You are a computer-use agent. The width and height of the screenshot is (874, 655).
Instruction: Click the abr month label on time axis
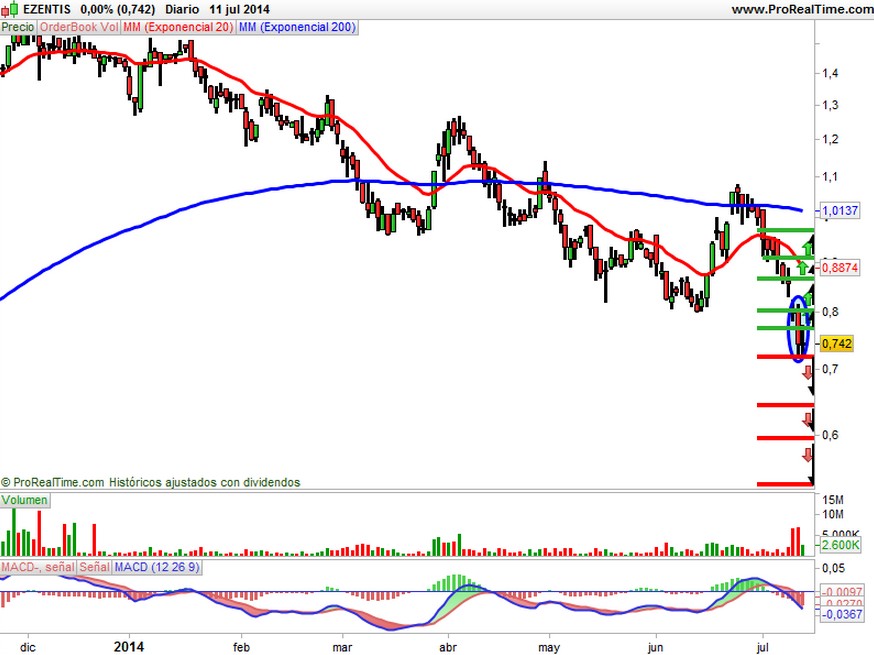448,647
